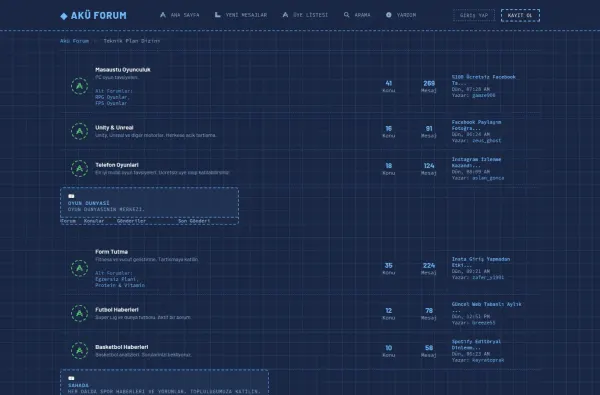600x395 pixels.
Task: Click the Telefon Oyunlari forum status icon
Action: (80, 168)
